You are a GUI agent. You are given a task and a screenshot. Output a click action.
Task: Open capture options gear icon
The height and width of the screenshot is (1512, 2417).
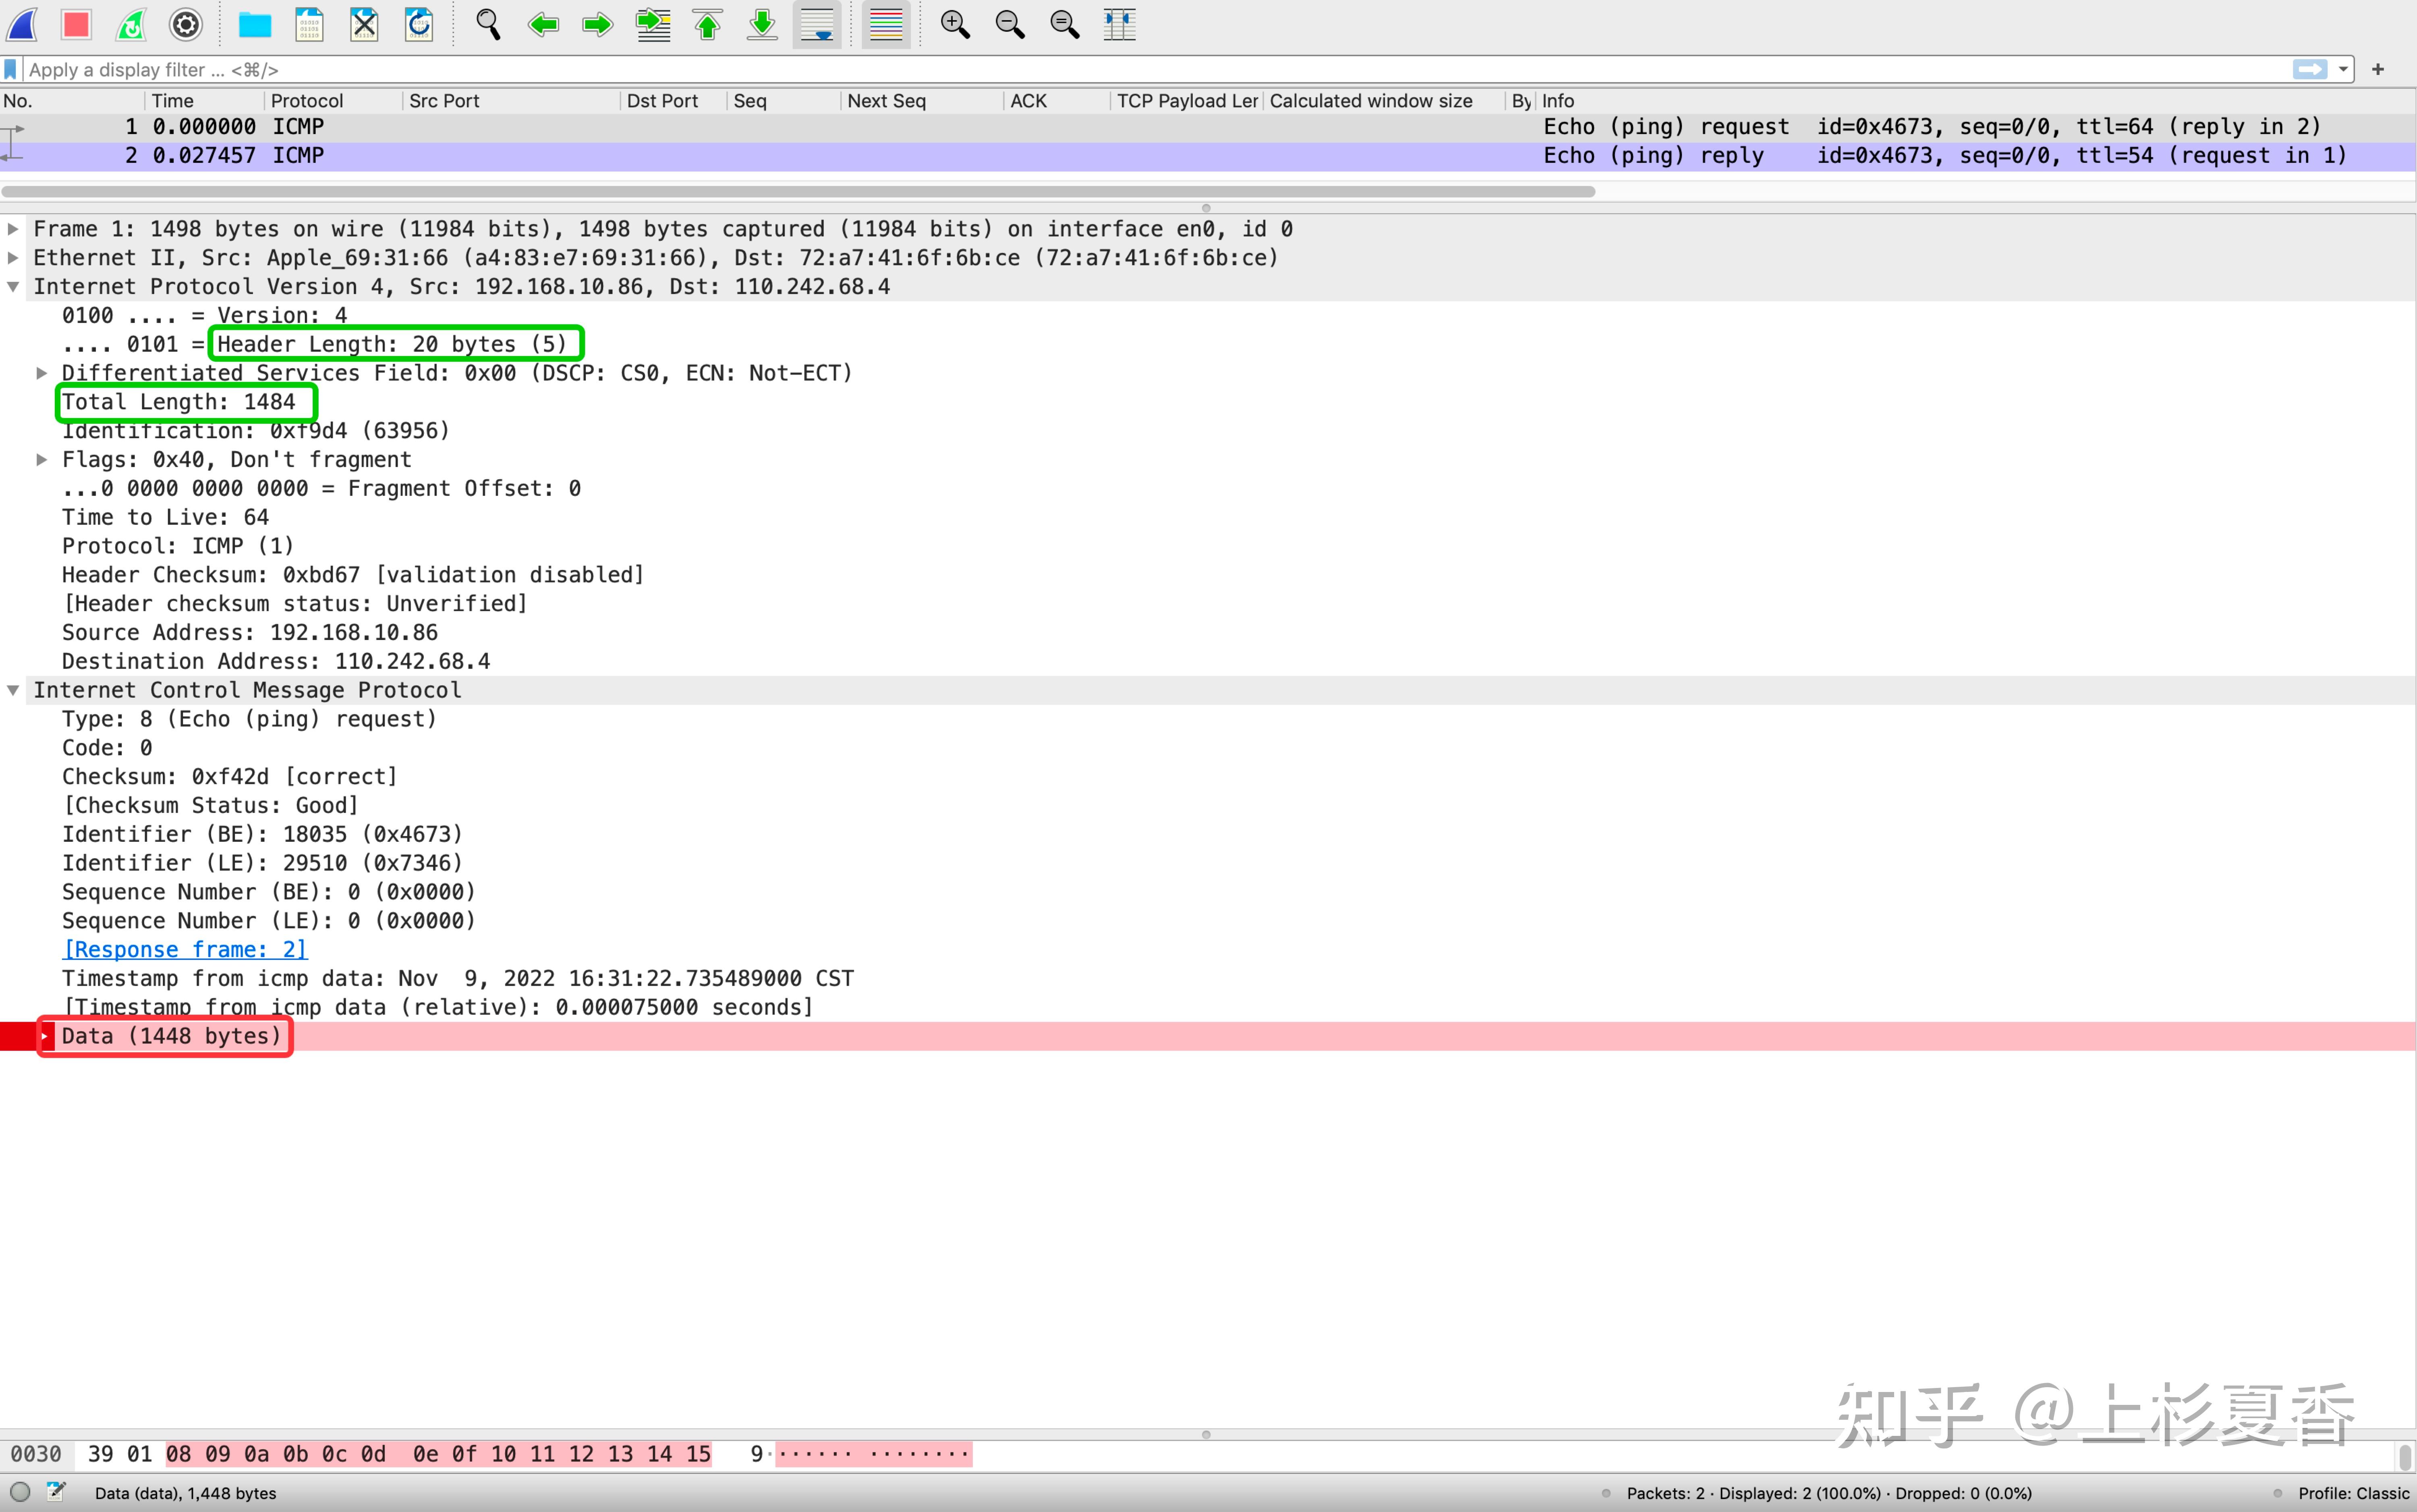coord(186,24)
